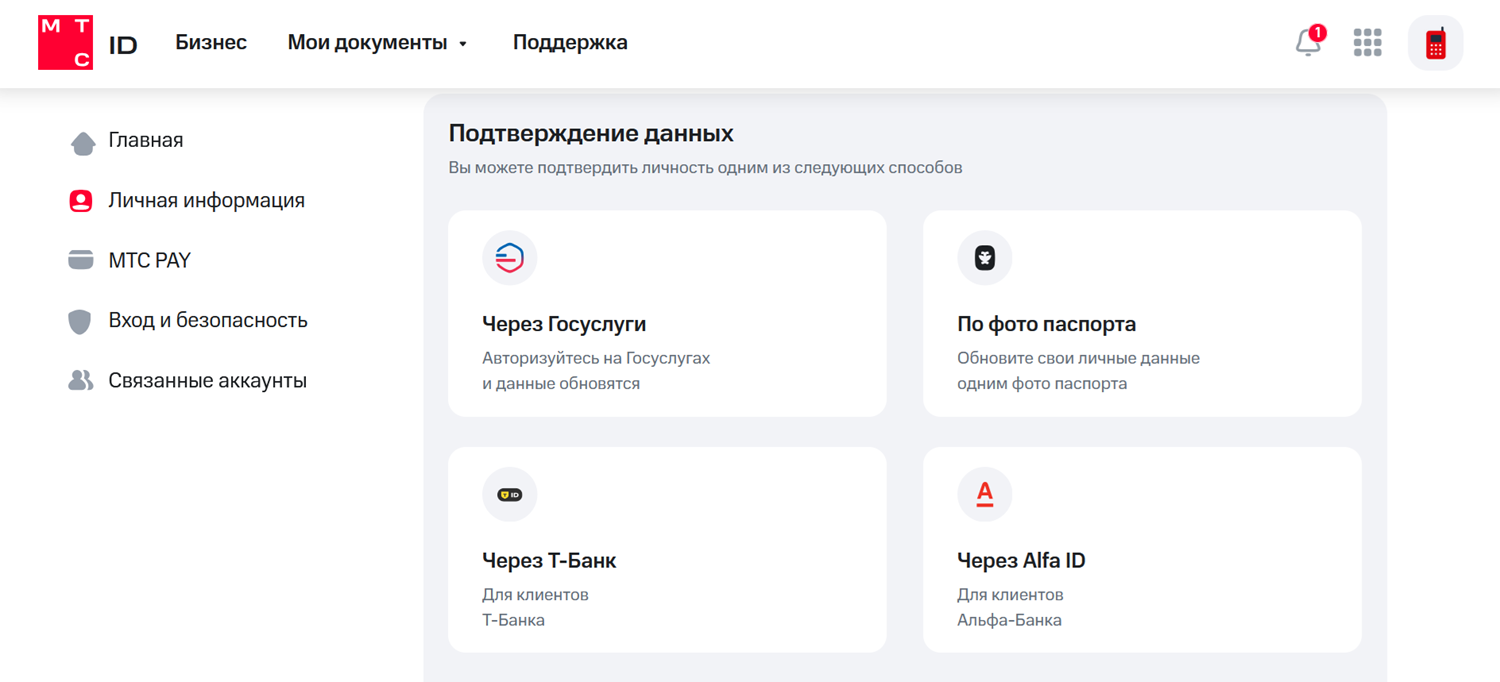The image size is (1500, 682).
Task: Click the person icon beside Личная информация
Action: (x=81, y=201)
